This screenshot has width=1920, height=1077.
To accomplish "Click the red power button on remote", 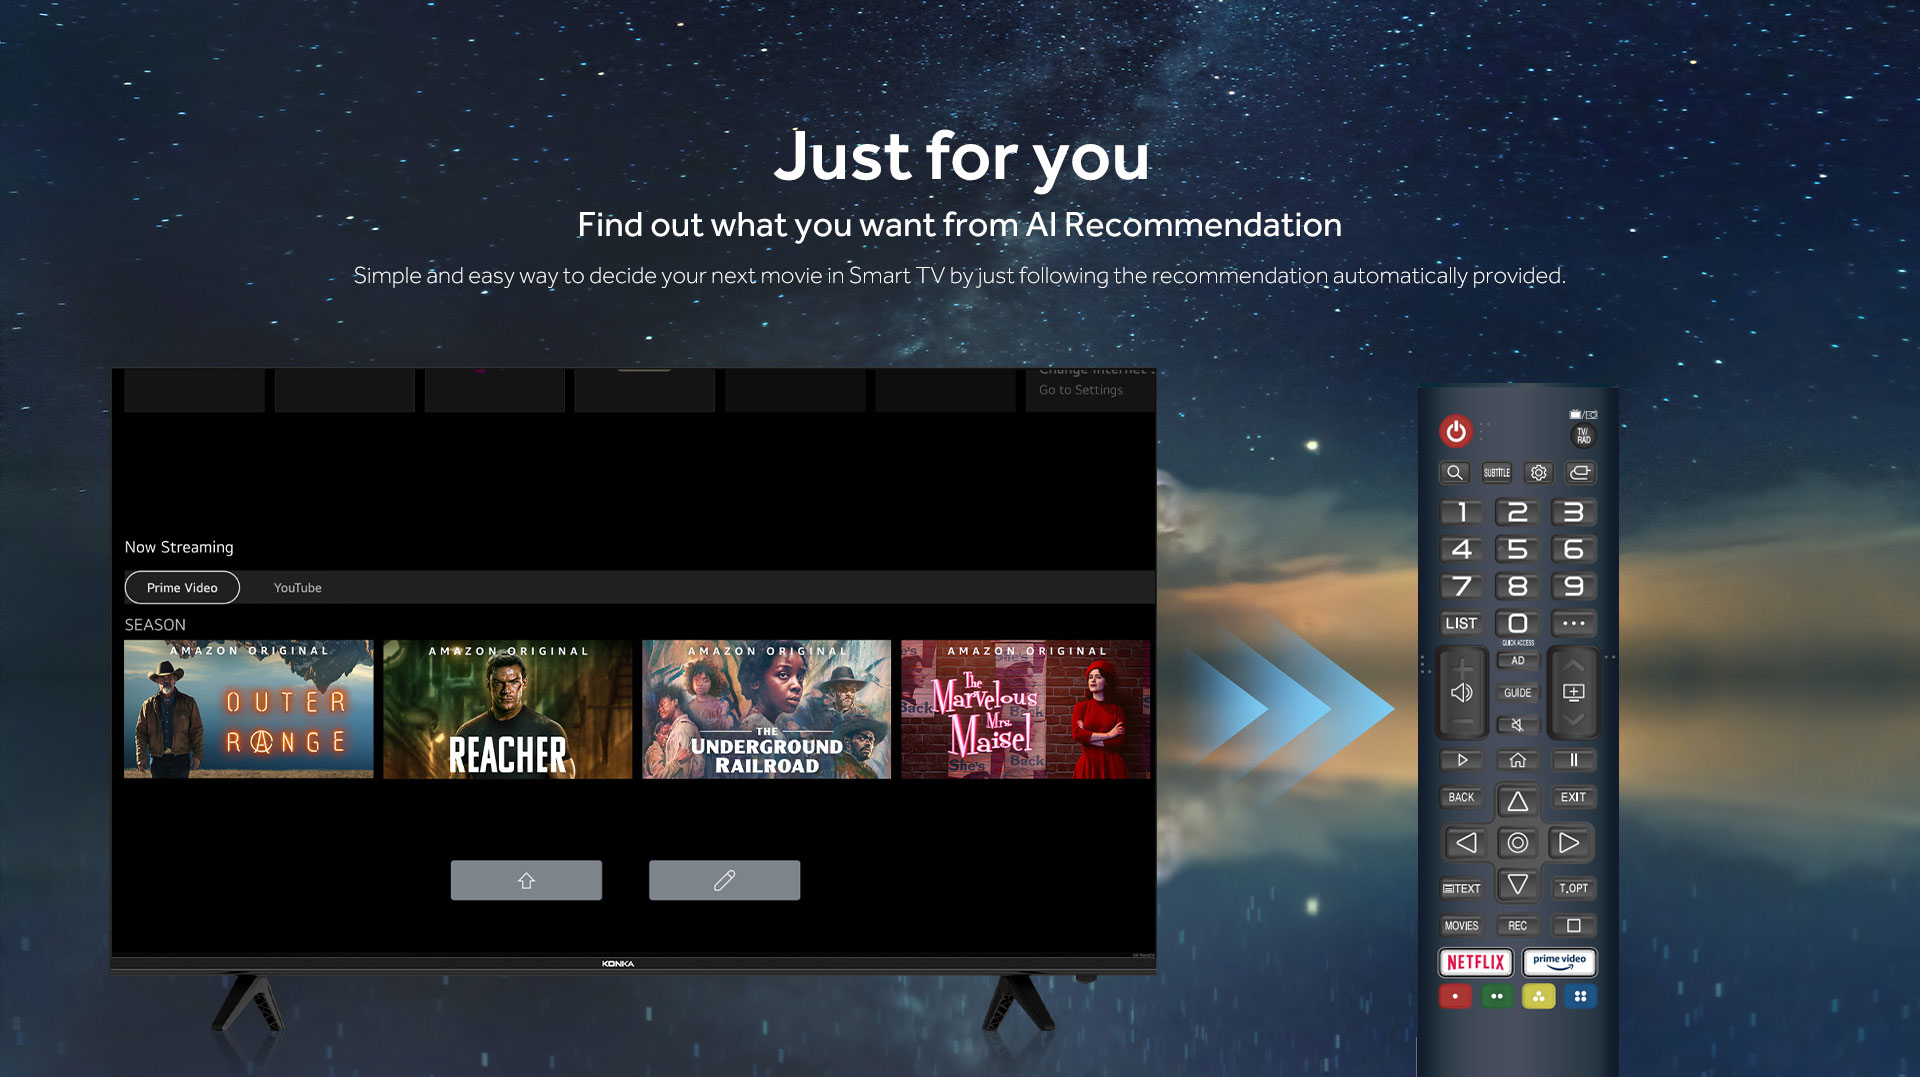I will 1456,431.
